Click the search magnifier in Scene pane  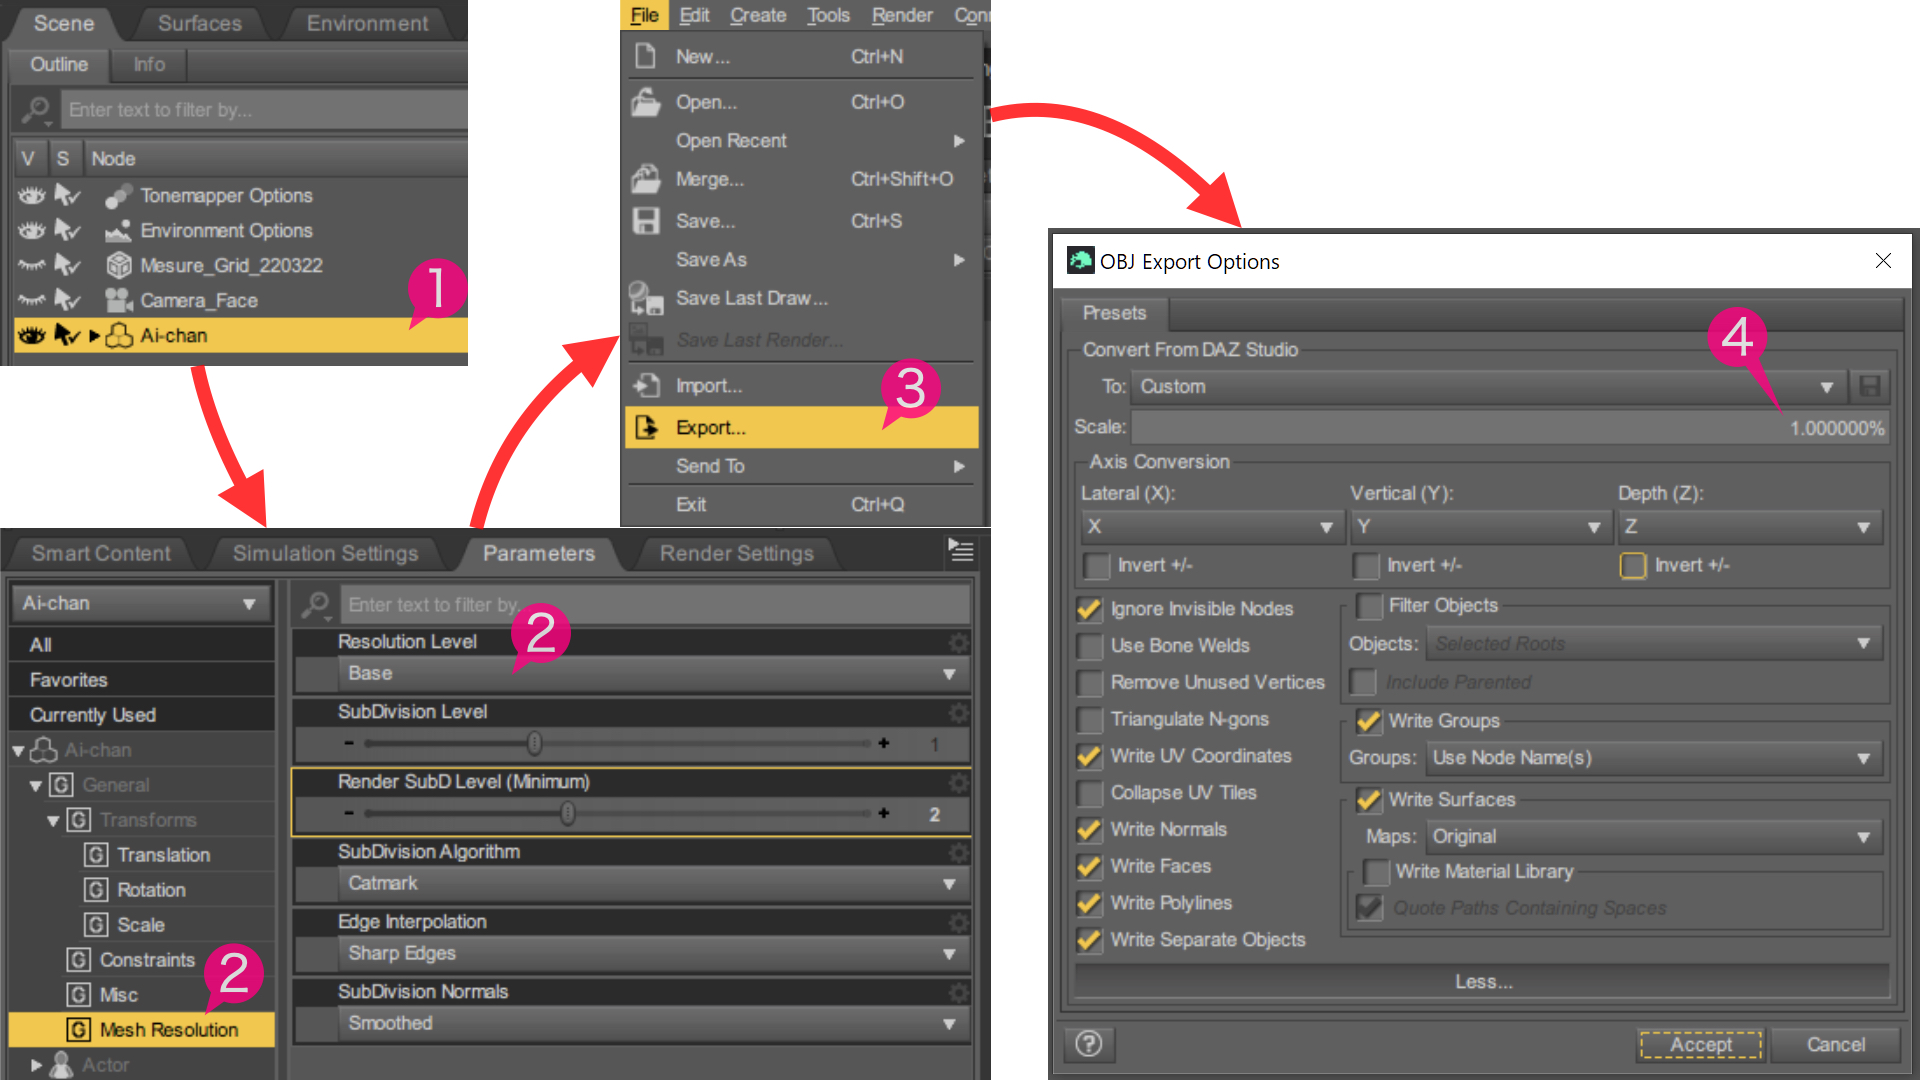(x=36, y=109)
